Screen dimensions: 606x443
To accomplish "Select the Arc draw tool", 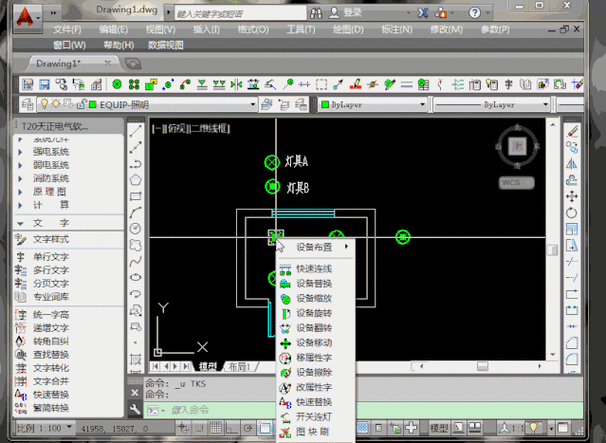I will (x=135, y=212).
